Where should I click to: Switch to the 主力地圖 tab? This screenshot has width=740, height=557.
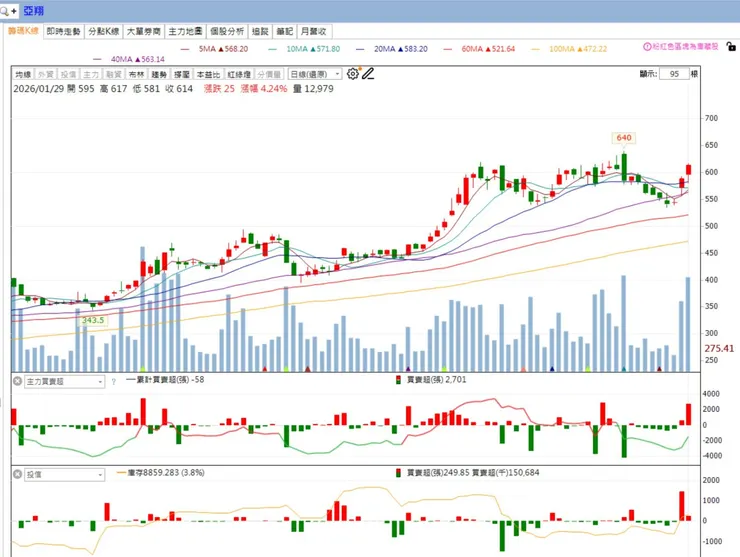pos(185,31)
